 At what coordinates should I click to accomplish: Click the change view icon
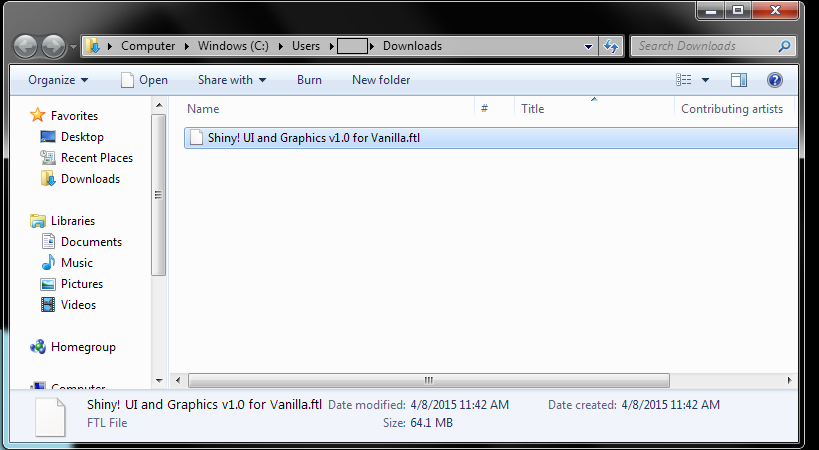684,80
